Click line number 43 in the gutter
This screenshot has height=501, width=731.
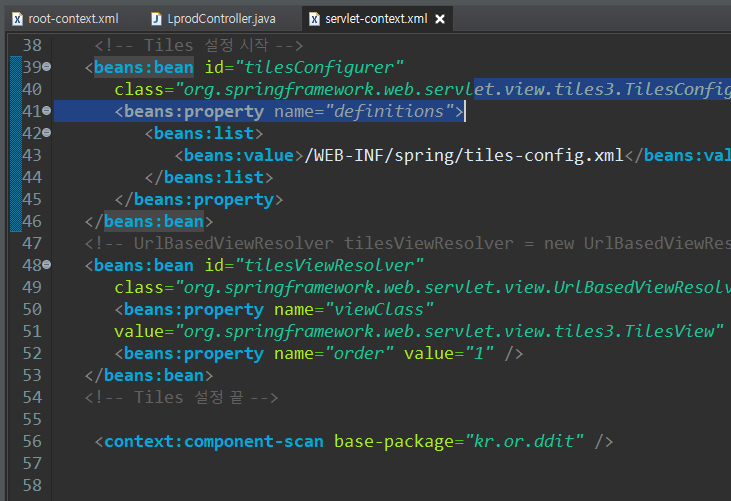pyautogui.click(x=32, y=155)
